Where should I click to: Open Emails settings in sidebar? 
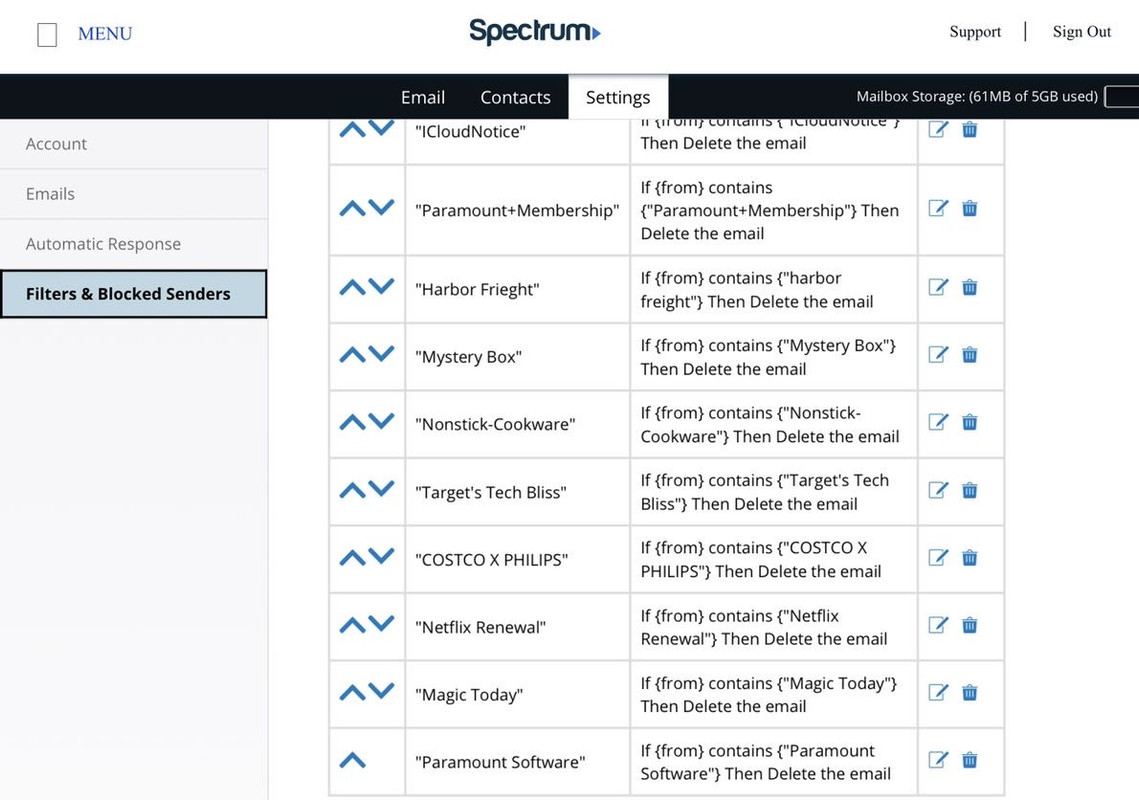pyautogui.click(x=134, y=194)
